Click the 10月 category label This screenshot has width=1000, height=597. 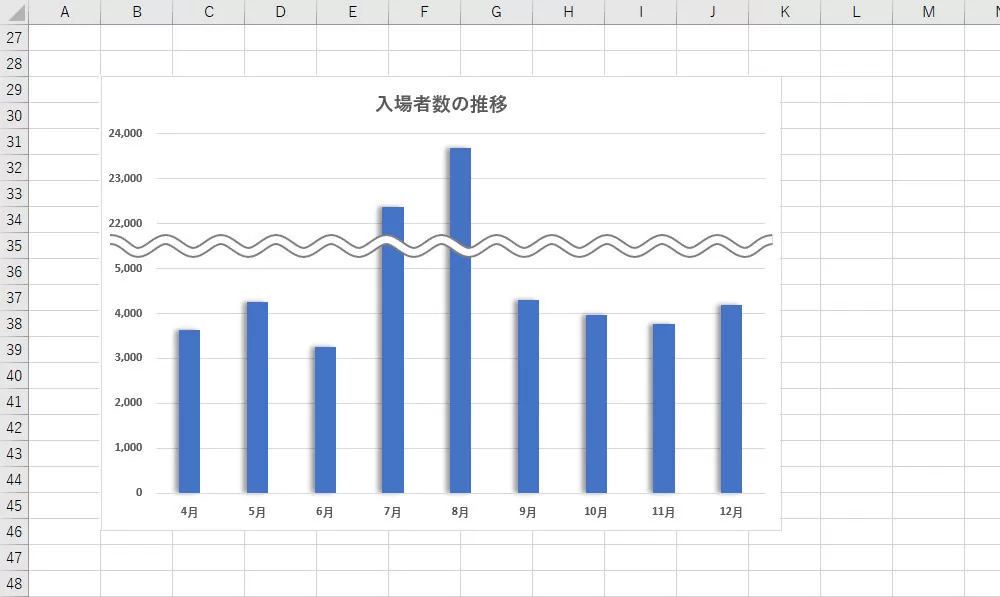pyautogui.click(x=596, y=512)
